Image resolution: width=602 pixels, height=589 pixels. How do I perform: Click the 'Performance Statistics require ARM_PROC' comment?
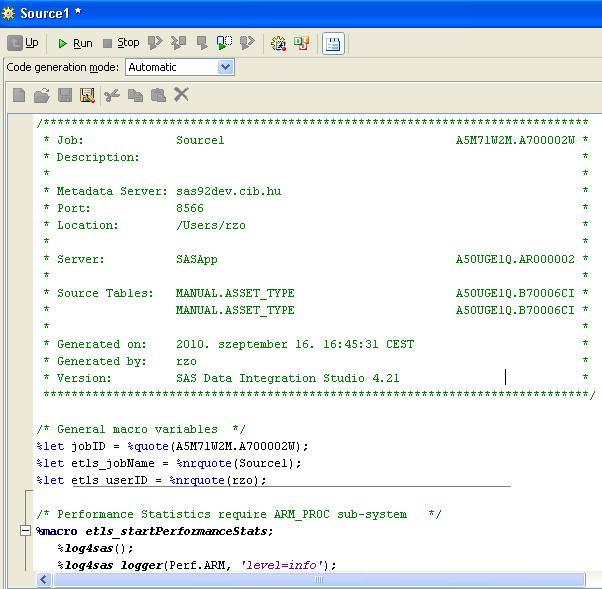pos(238,514)
